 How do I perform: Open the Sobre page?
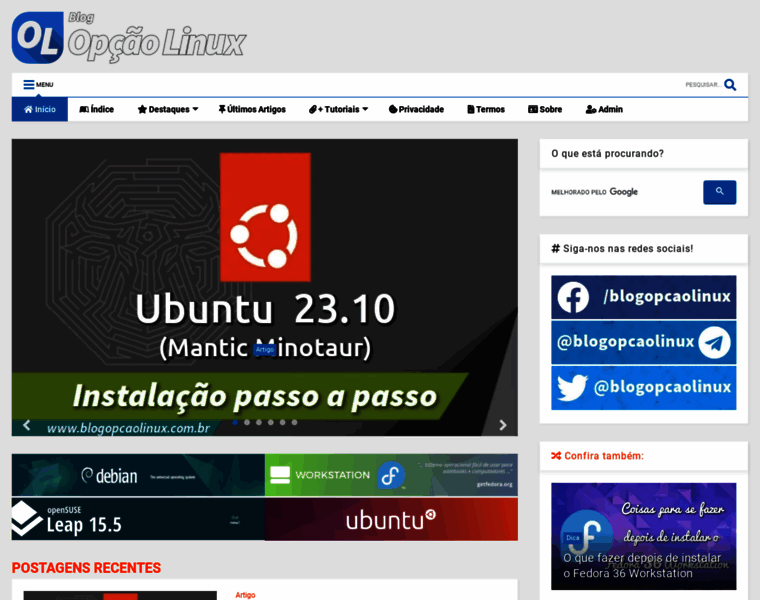(x=545, y=110)
